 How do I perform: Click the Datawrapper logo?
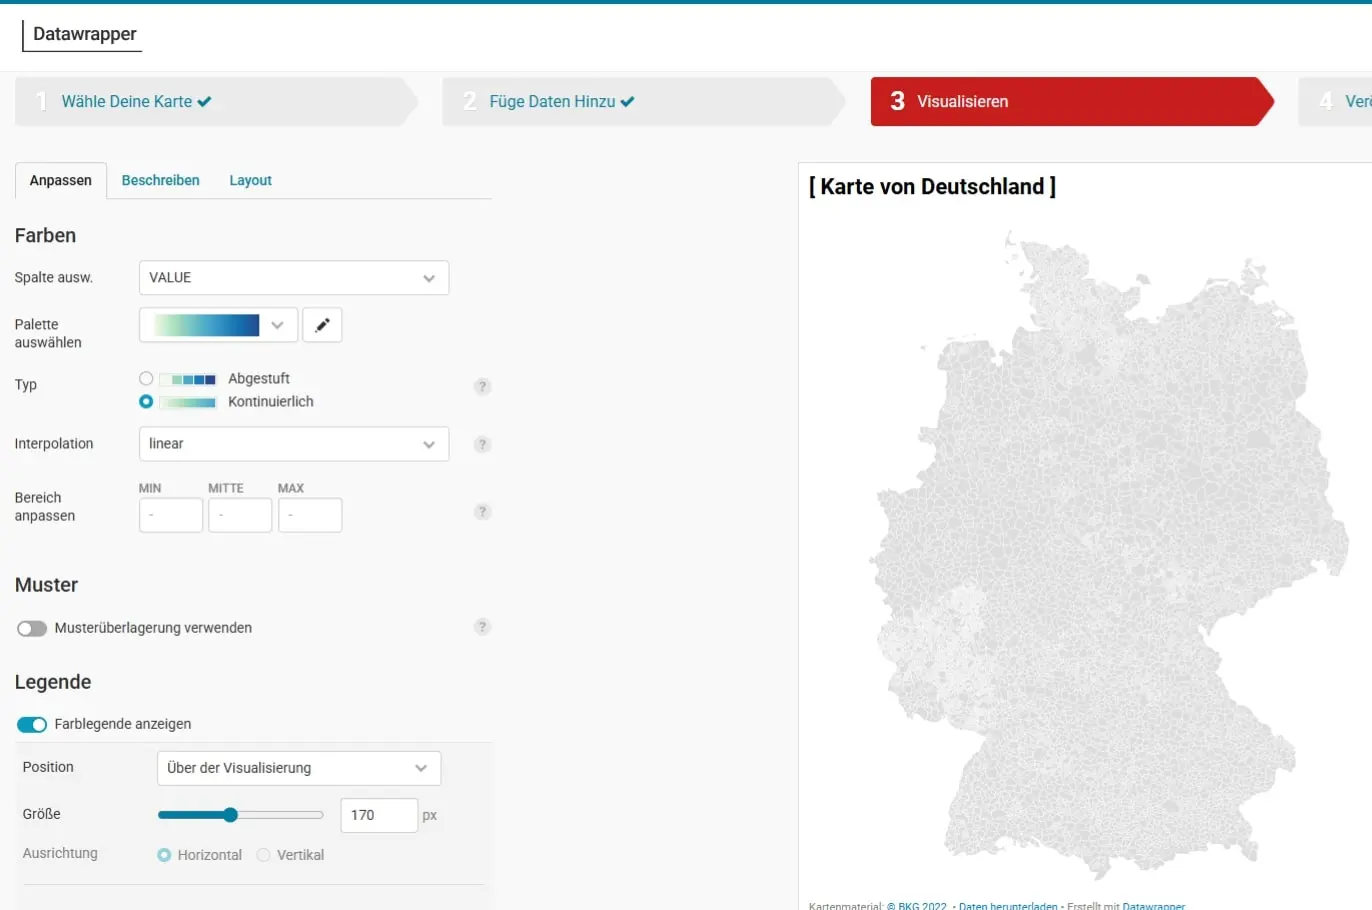tap(82, 34)
